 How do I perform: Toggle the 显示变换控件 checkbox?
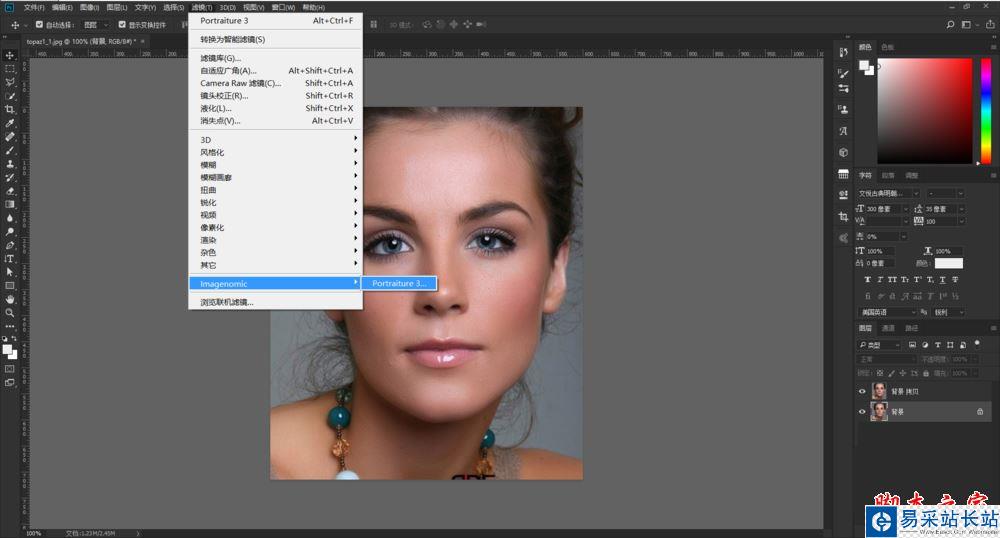point(122,24)
